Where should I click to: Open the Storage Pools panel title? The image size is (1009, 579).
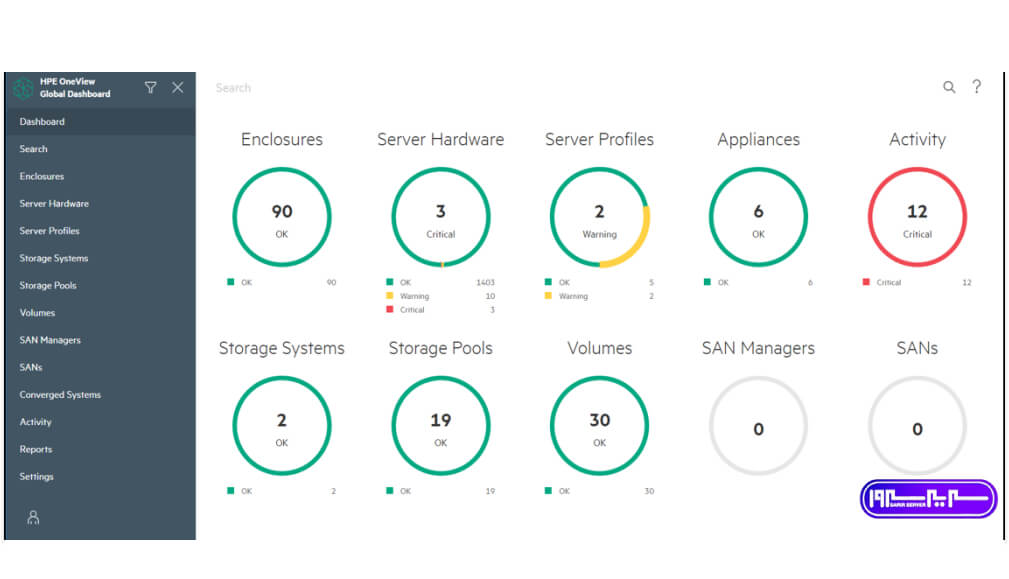(x=440, y=349)
